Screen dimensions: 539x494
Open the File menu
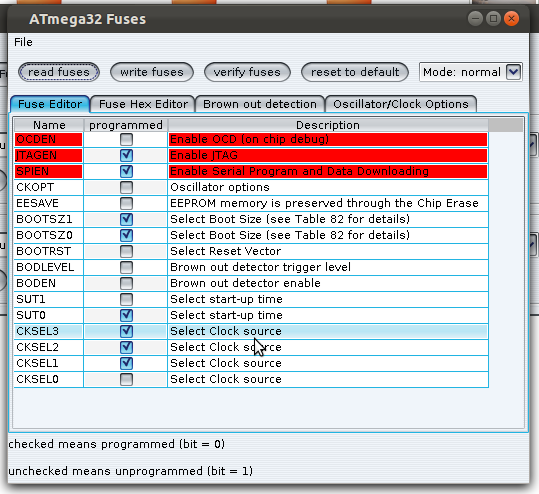pyautogui.click(x=23, y=42)
